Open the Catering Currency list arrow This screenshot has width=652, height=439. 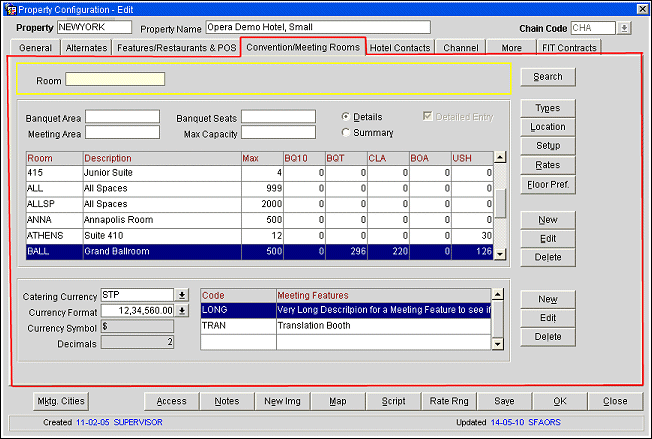(182, 295)
